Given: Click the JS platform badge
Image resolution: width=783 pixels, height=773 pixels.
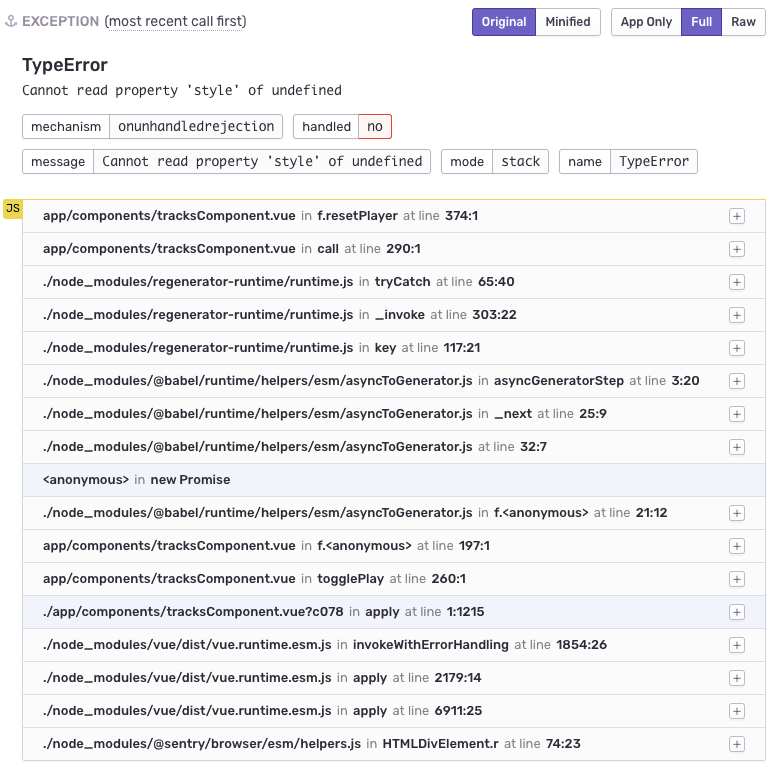Looking at the screenshot, I should (13, 209).
